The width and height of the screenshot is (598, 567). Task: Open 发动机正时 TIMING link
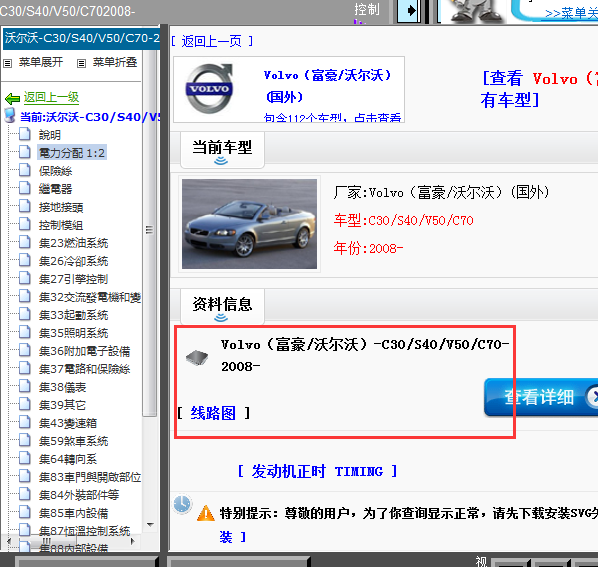pyautogui.click(x=317, y=471)
